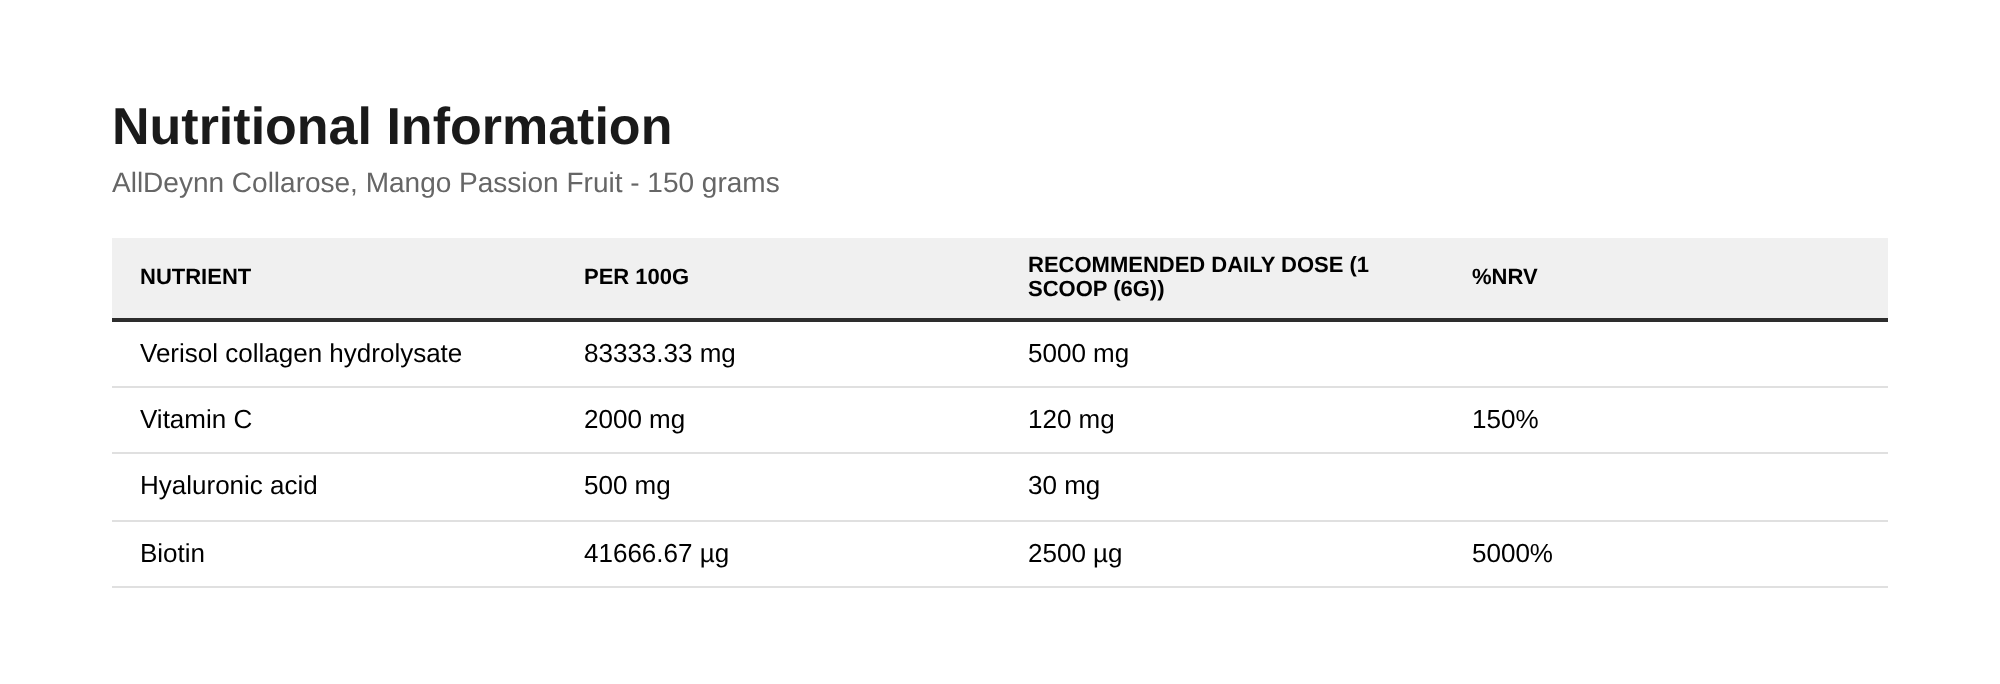Click the 30 mg daily dose cell

click(x=1064, y=486)
